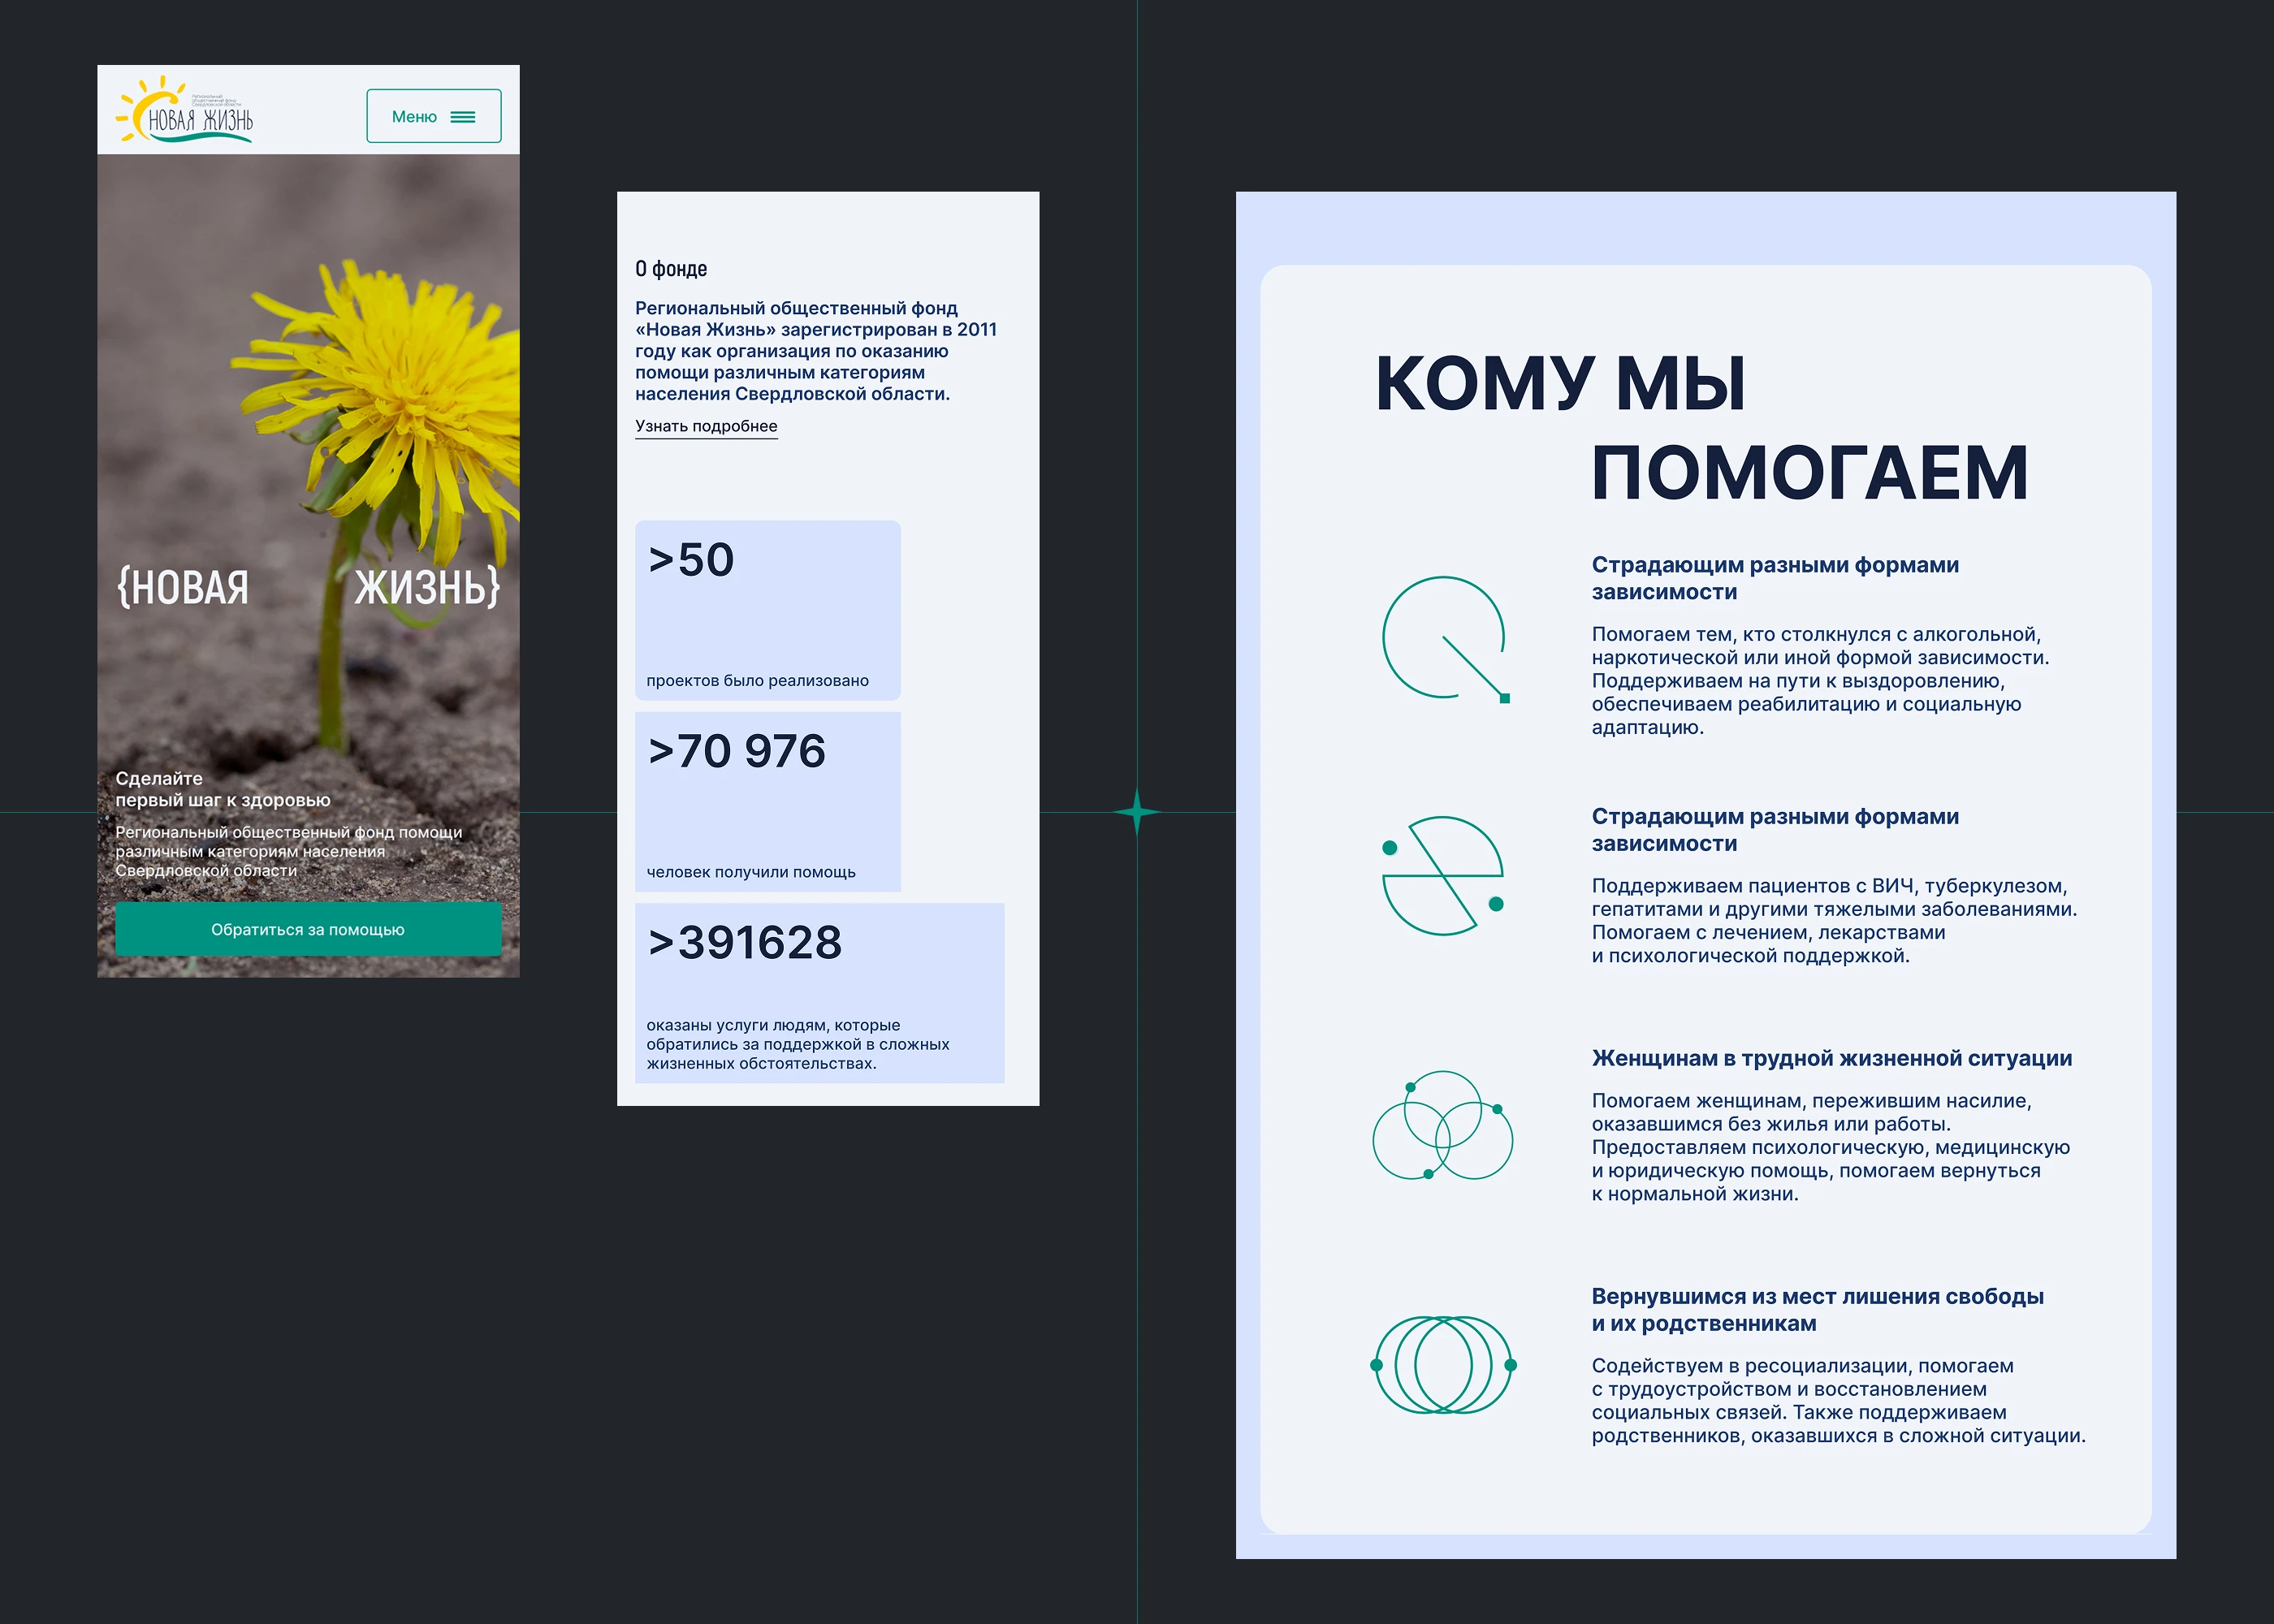Click the three overlapping circles icon
The width and height of the screenshot is (2274, 1624).
click(x=1442, y=1126)
